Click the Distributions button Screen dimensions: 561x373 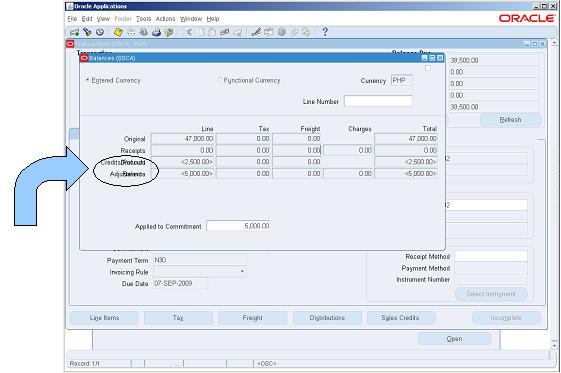pyautogui.click(x=327, y=318)
